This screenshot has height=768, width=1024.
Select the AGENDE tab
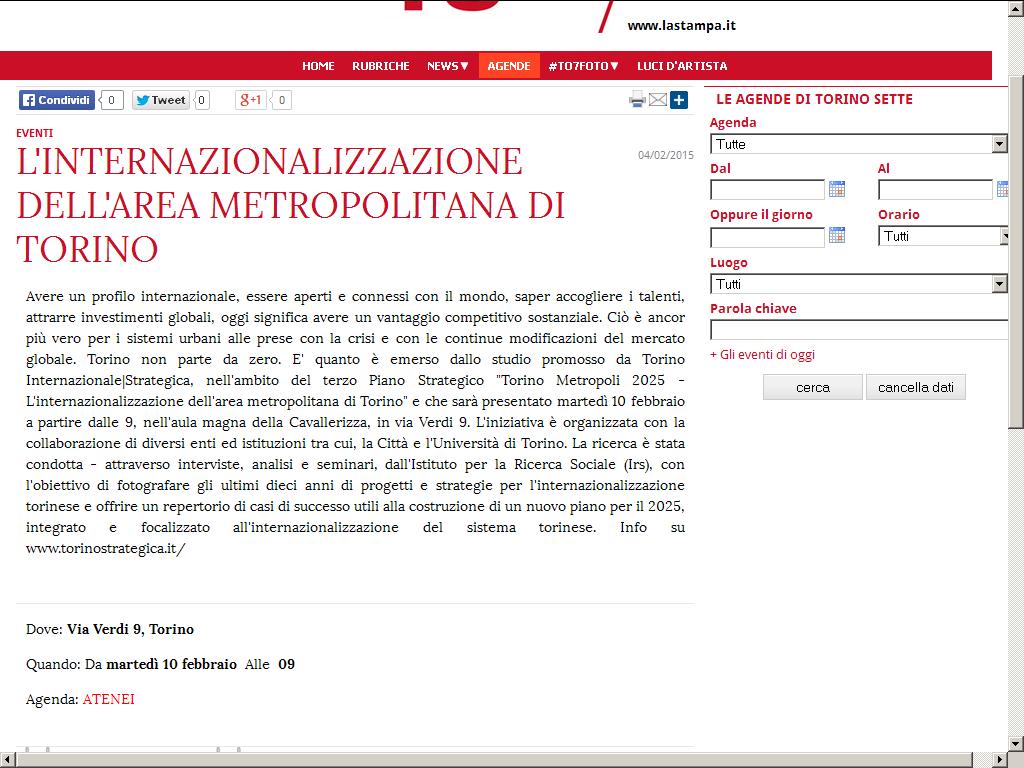coord(509,66)
